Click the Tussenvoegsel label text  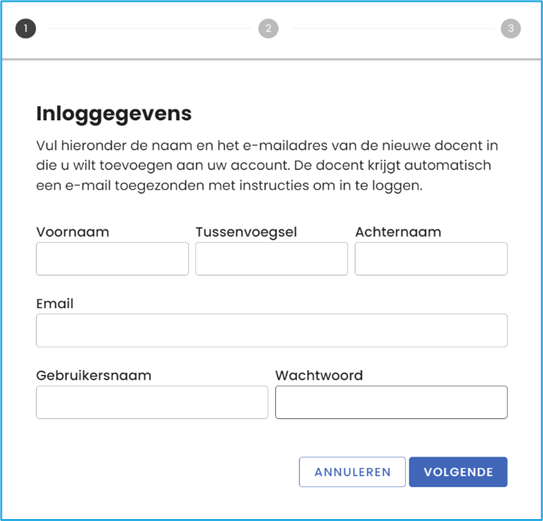[x=246, y=232]
